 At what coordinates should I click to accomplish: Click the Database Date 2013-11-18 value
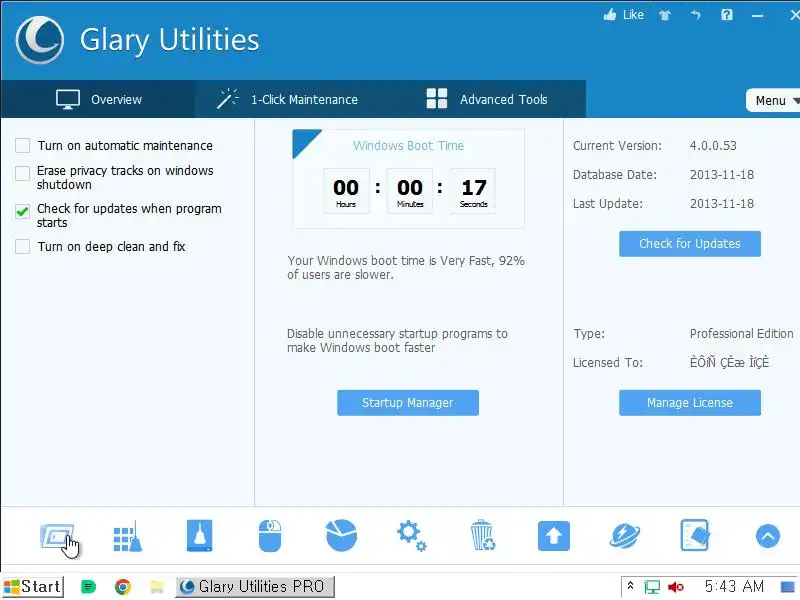click(722, 175)
